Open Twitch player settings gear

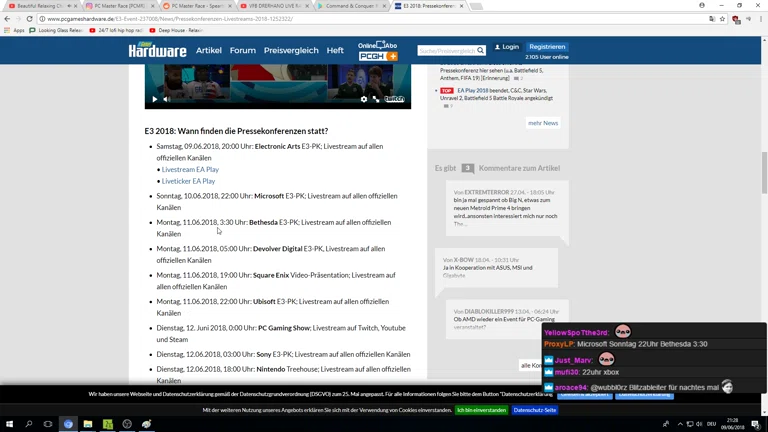364,99
